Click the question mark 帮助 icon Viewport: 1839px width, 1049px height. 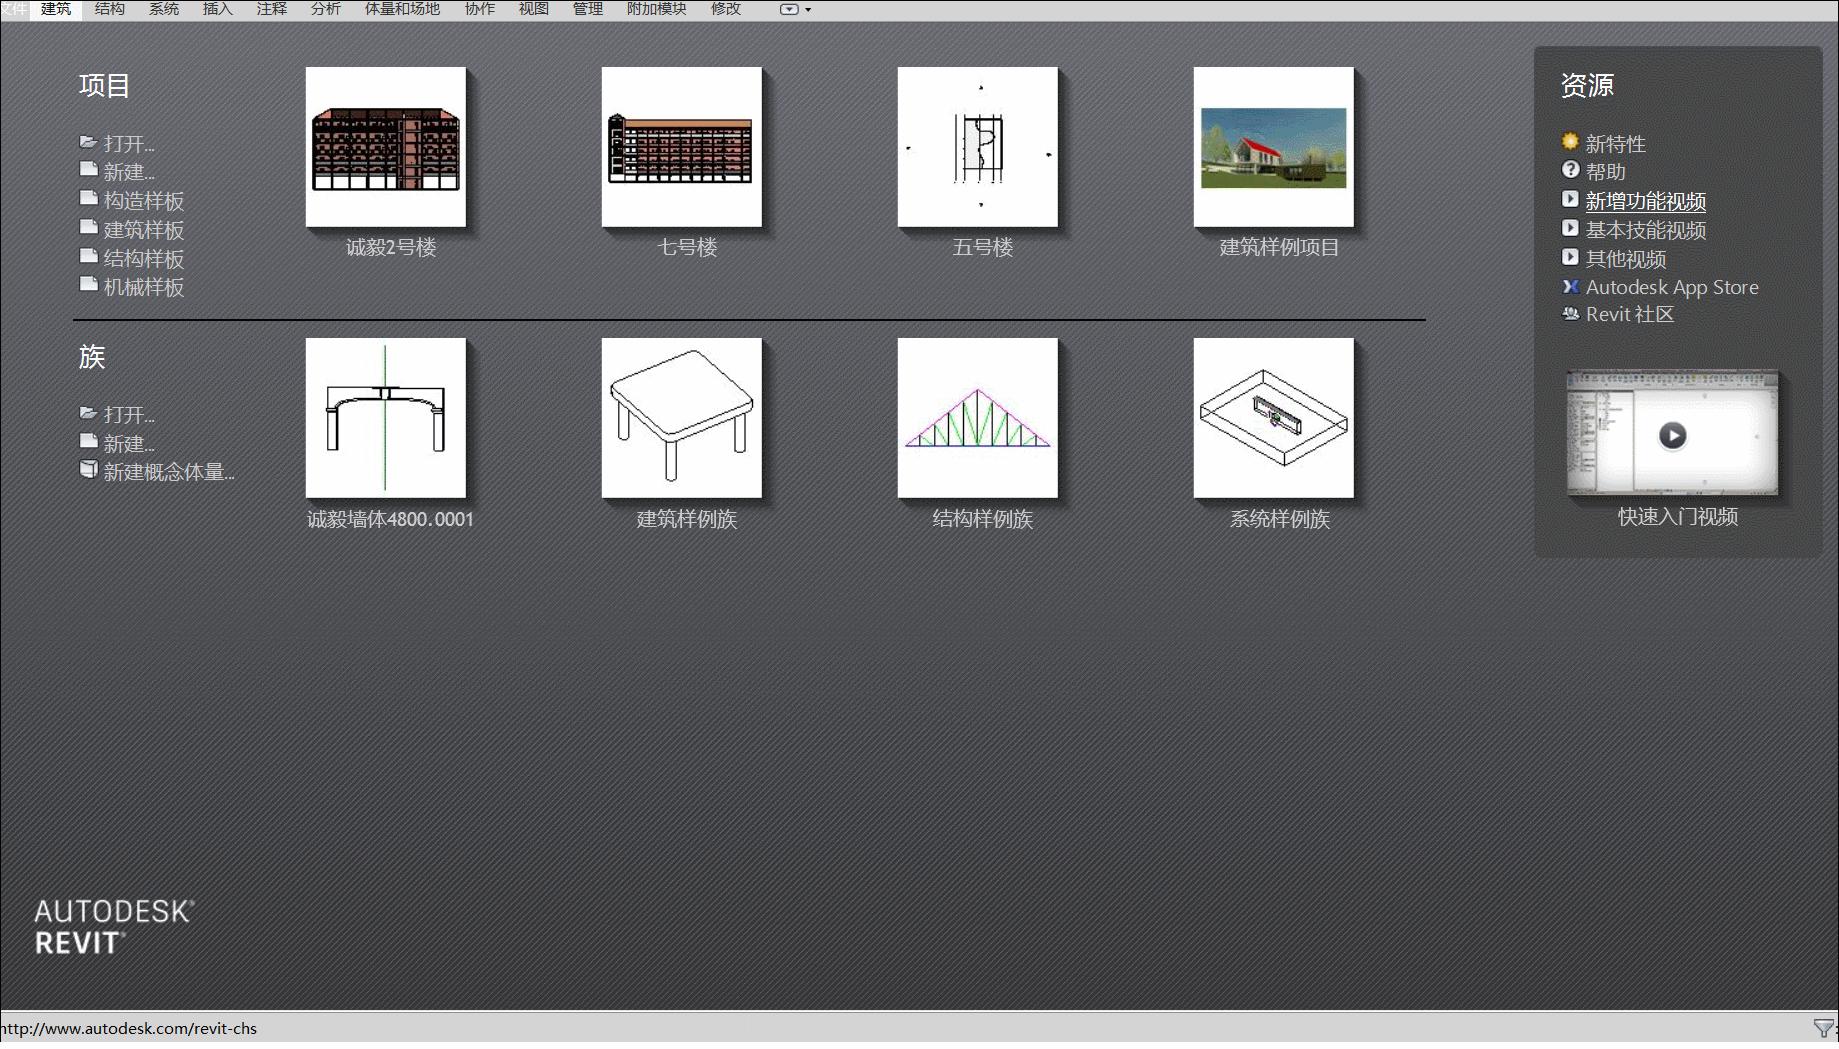coord(1570,170)
